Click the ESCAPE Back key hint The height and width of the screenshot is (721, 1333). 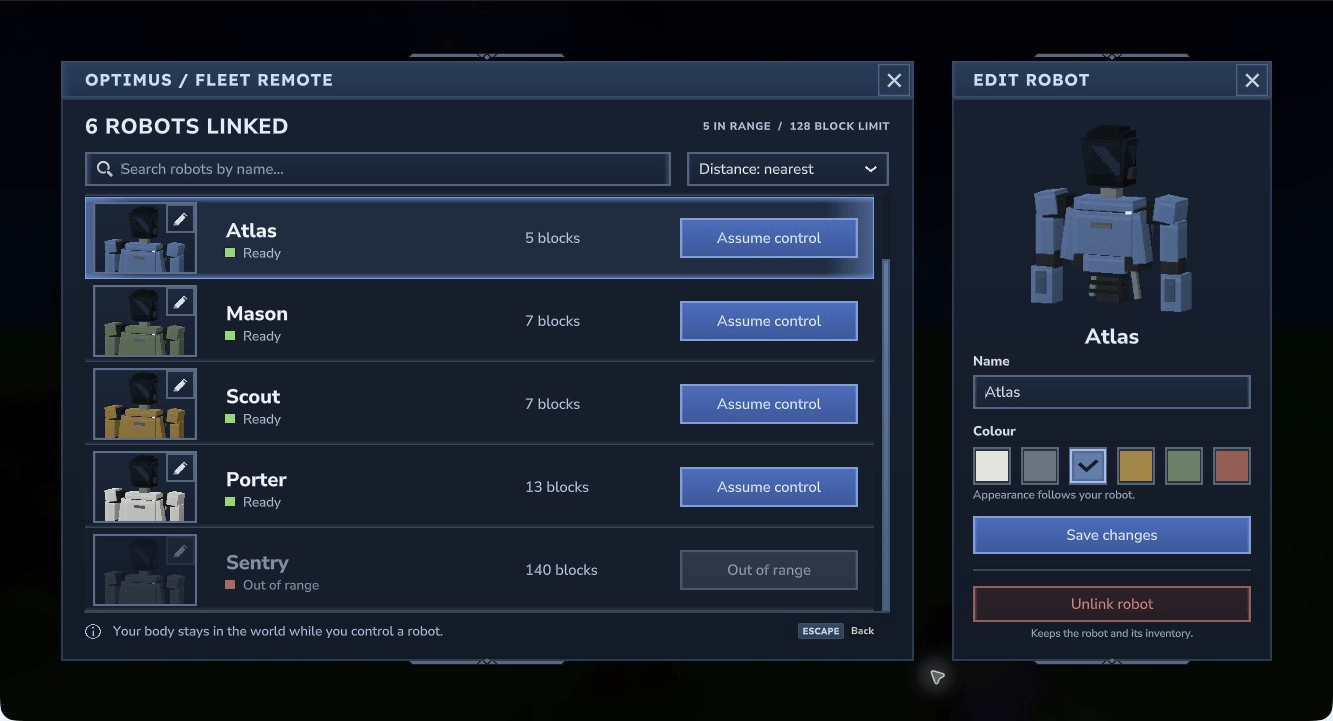point(836,631)
